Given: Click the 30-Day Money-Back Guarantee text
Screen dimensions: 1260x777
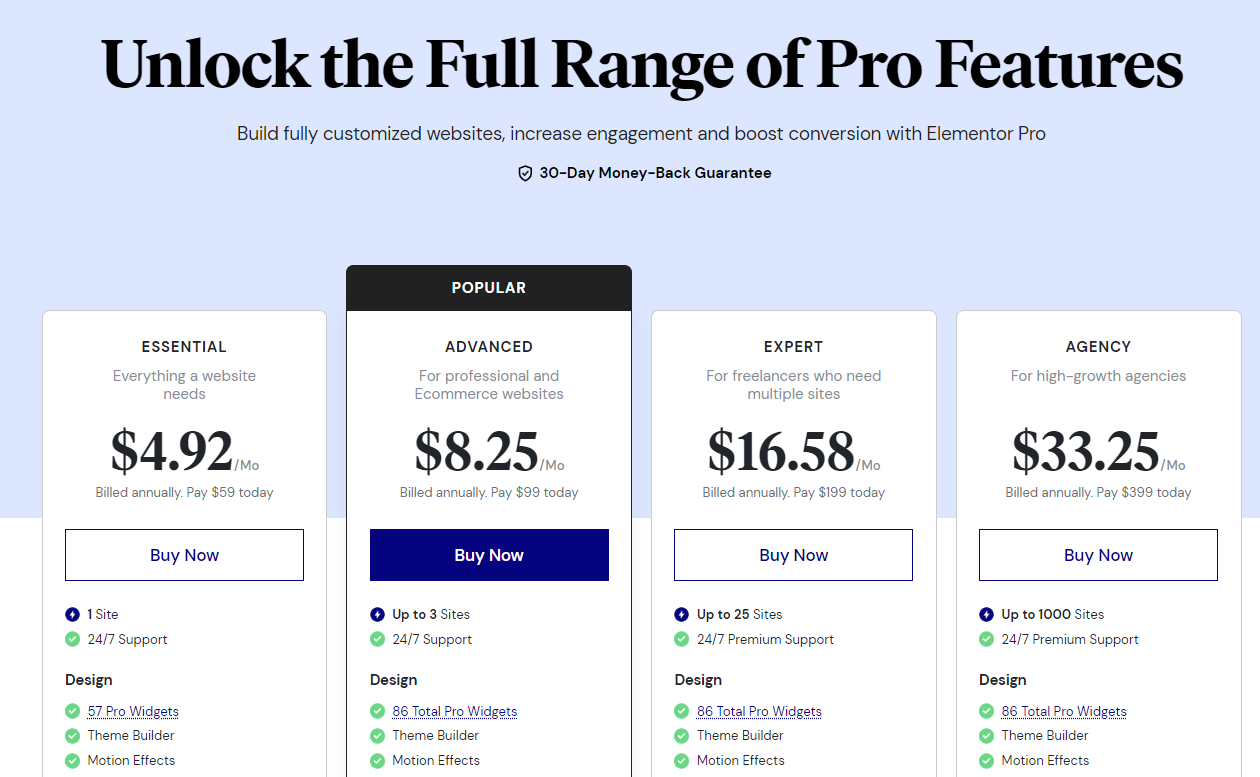Looking at the screenshot, I should point(655,173).
